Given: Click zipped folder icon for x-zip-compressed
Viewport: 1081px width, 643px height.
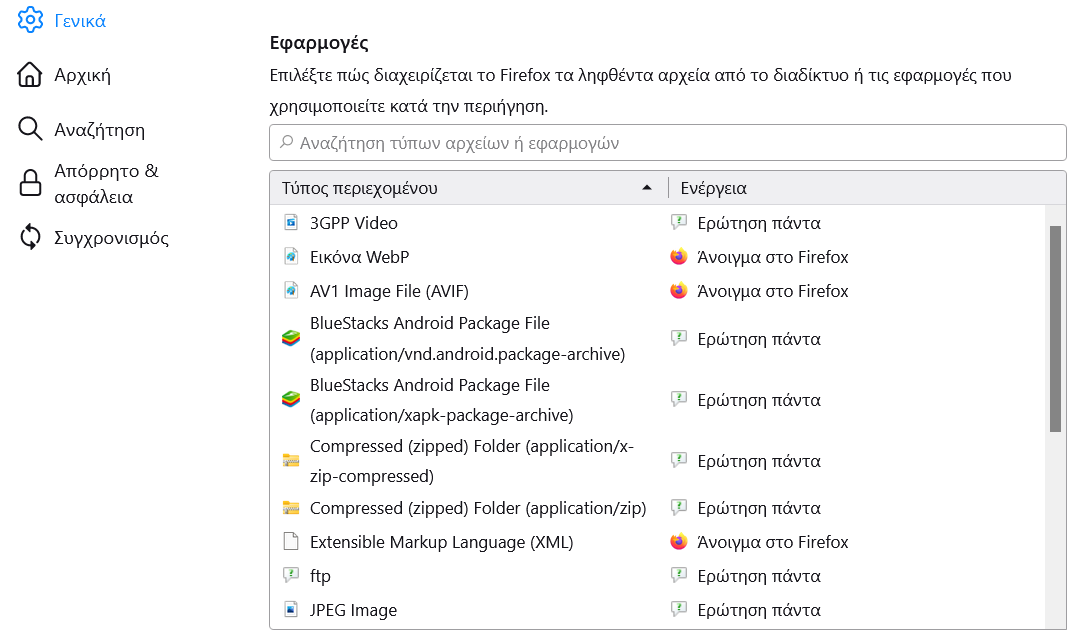Looking at the screenshot, I should click(291, 460).
